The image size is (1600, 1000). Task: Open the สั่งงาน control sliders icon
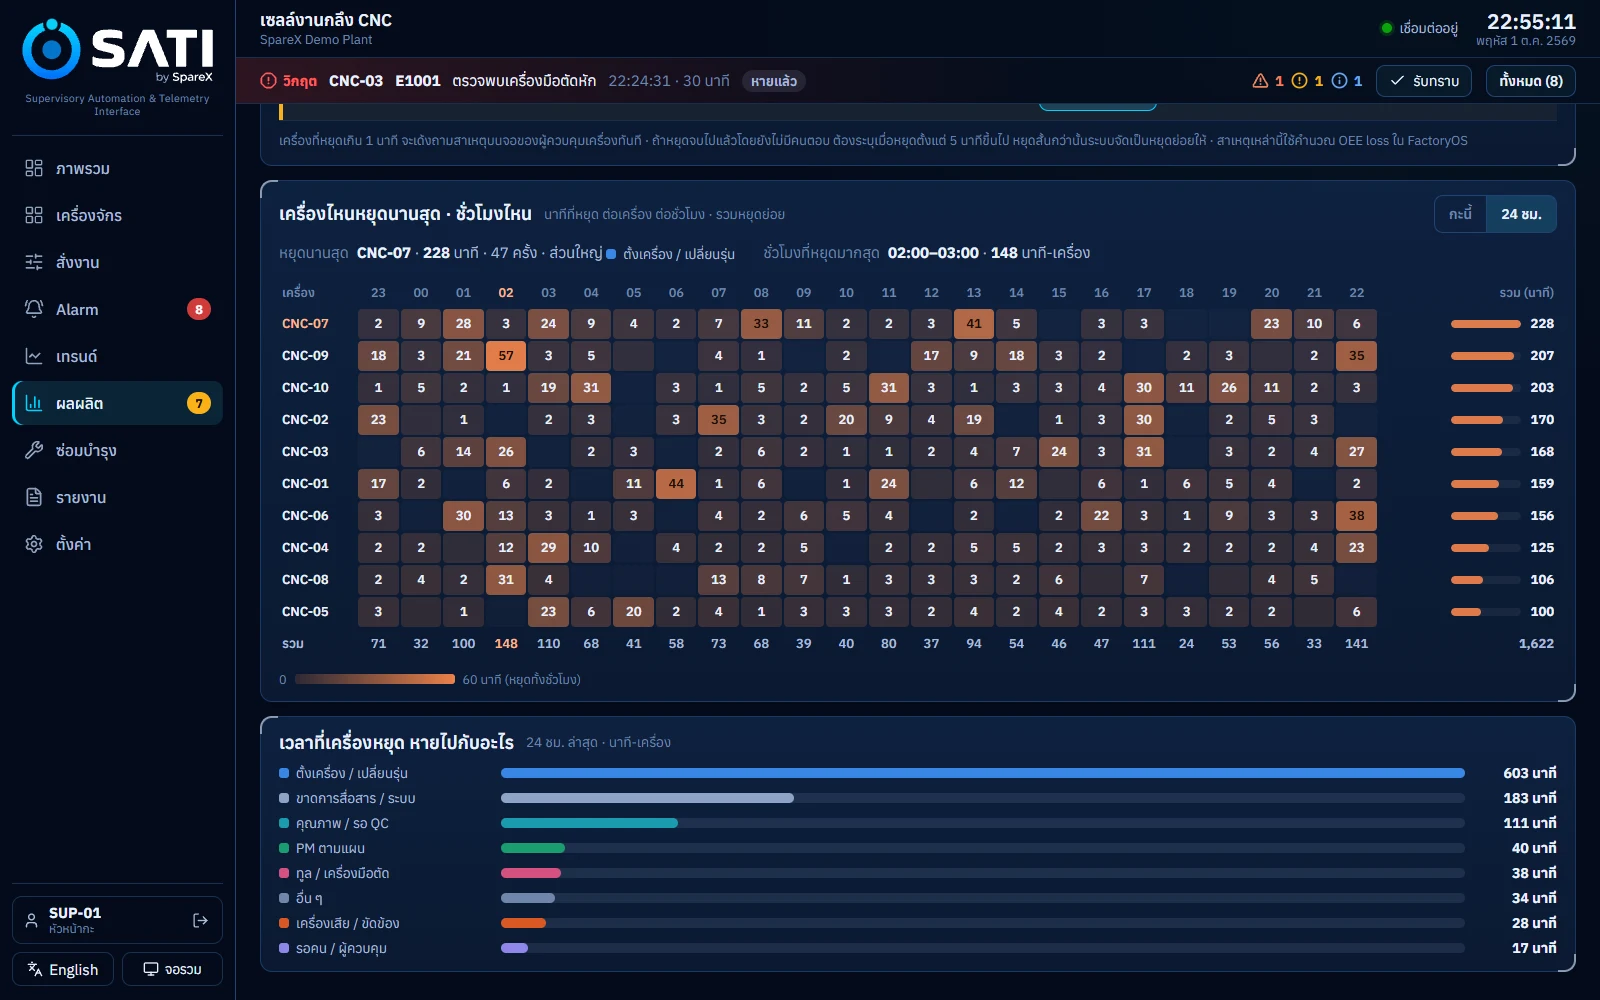point(34,262)
